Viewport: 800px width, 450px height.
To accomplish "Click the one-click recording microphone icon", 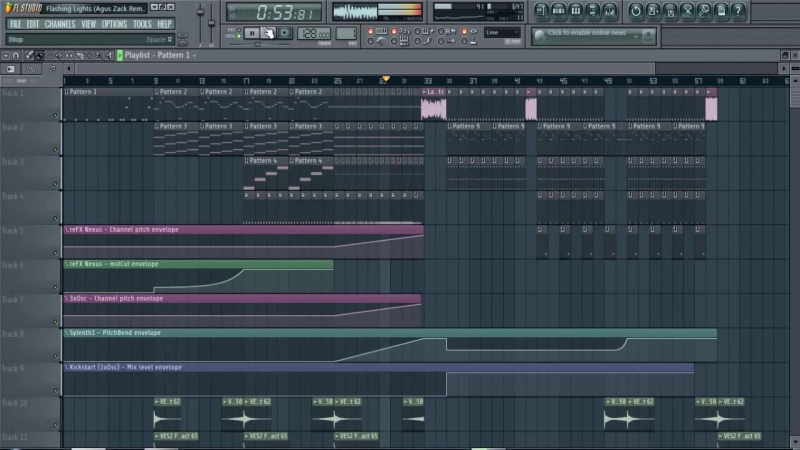I will [x=704, y=11].
